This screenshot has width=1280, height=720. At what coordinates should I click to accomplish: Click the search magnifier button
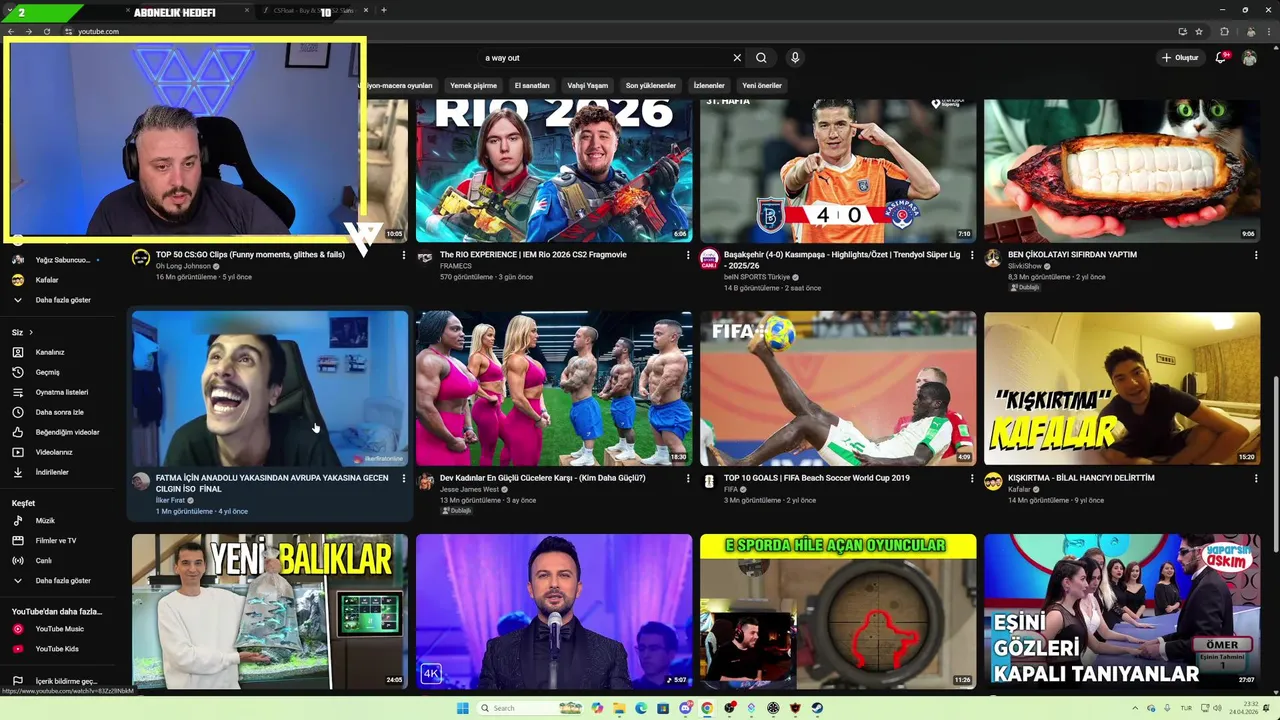coord(761,58)
